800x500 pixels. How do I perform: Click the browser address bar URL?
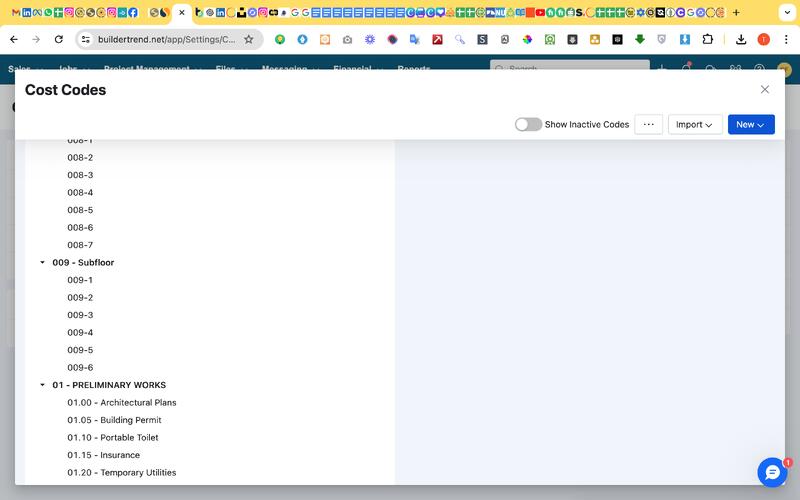[166, 39]
